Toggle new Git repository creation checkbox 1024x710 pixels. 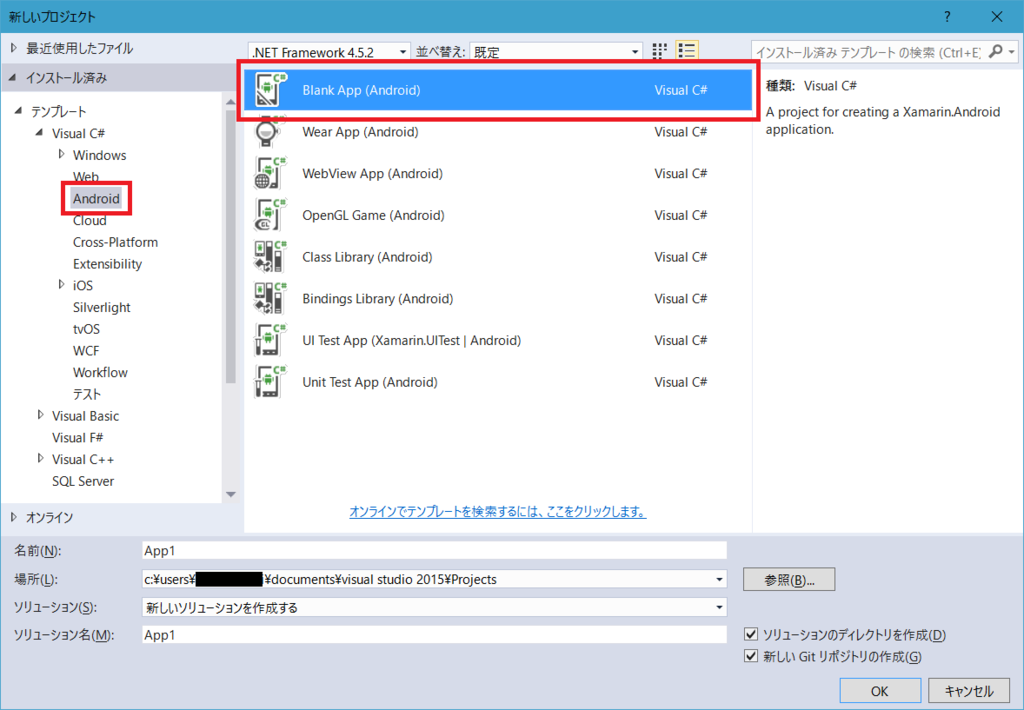click(751, 656)
